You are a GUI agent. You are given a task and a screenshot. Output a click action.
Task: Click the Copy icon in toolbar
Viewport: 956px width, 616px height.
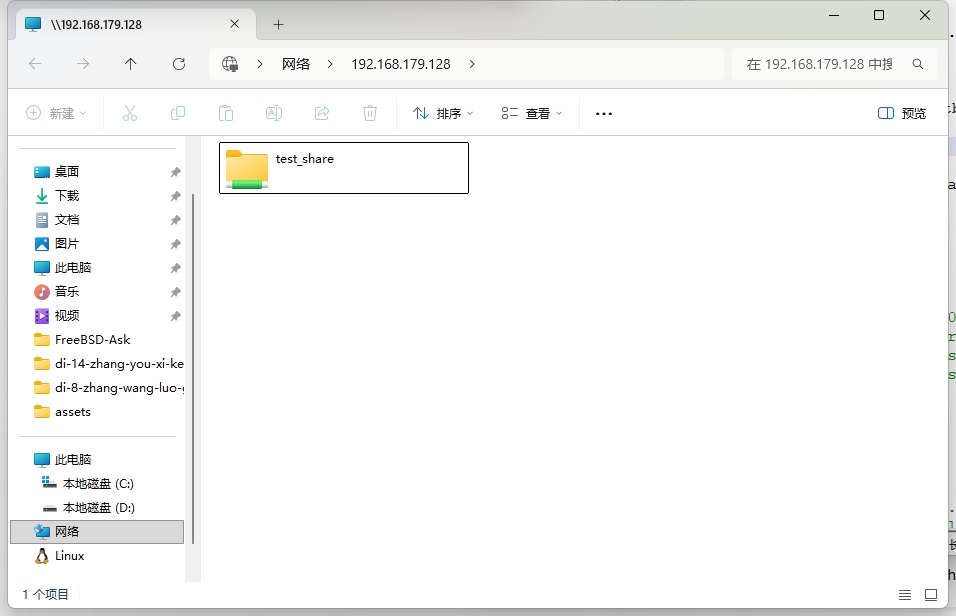point(178,113)
